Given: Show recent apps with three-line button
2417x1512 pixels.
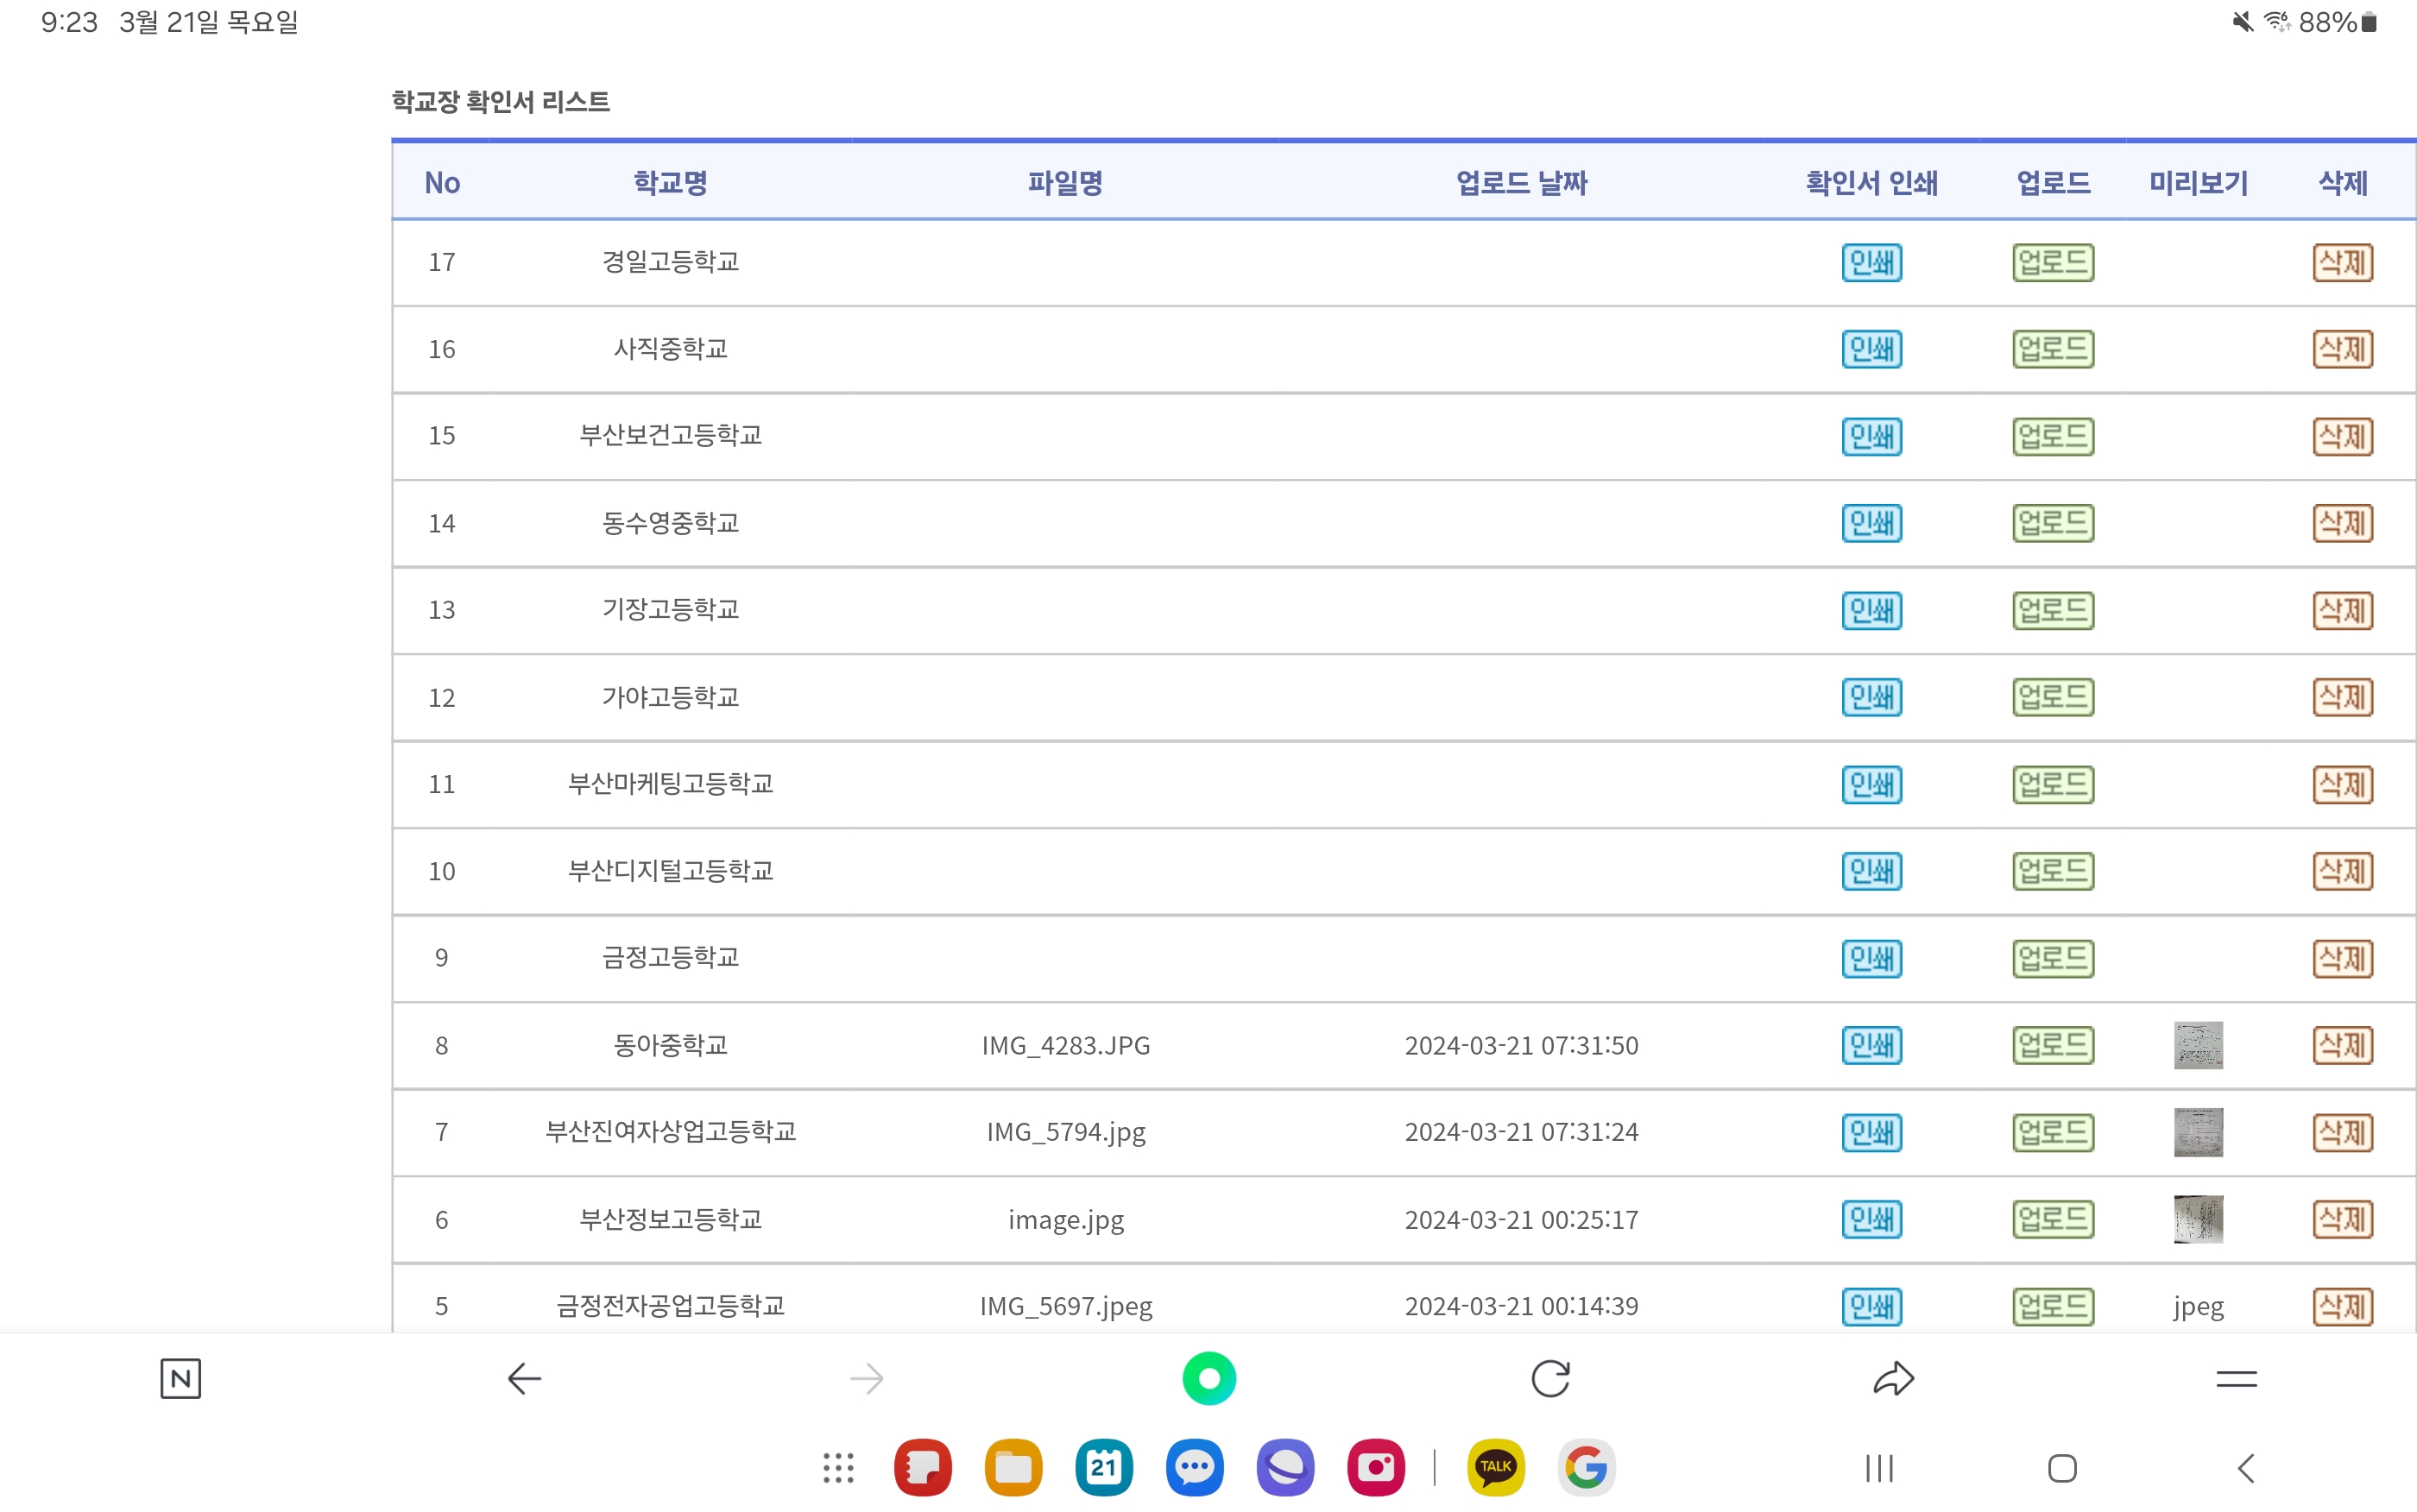Looking at the screenshot, I should pyautogui.click(x=1880, y=1468).
